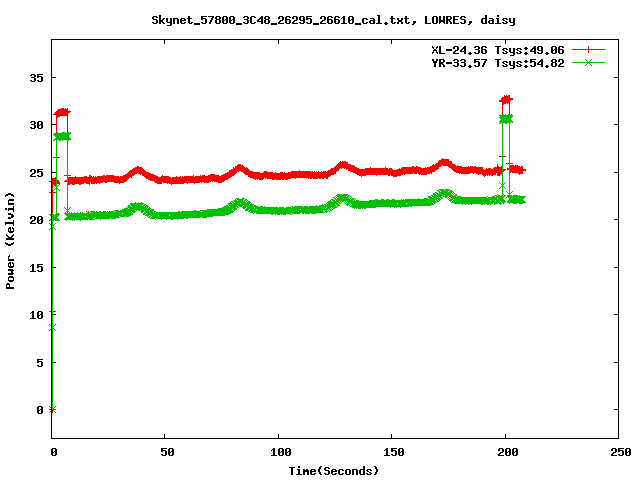Click y-axis tick label 15
The width and height of the screenshot is (640, 480).
click(36, 268)
